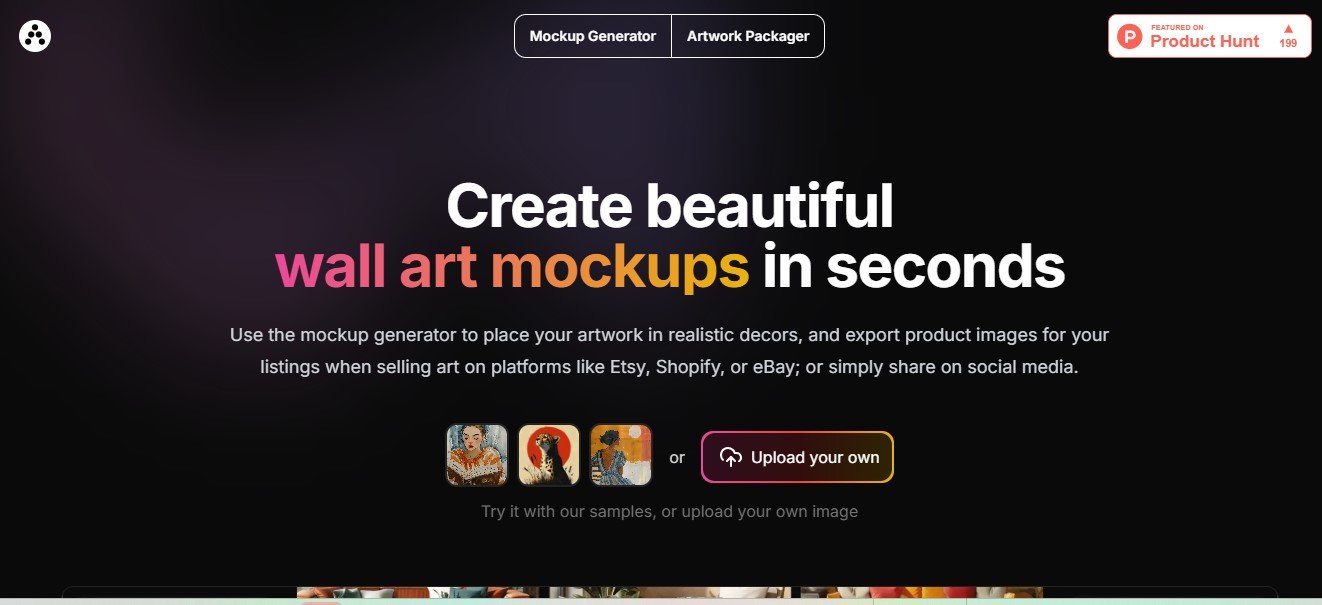Image resolution: width=1322 pixels, height=605 pixels.
Task: Pick the woman in blue dress sample
Action: click(621, 455)
